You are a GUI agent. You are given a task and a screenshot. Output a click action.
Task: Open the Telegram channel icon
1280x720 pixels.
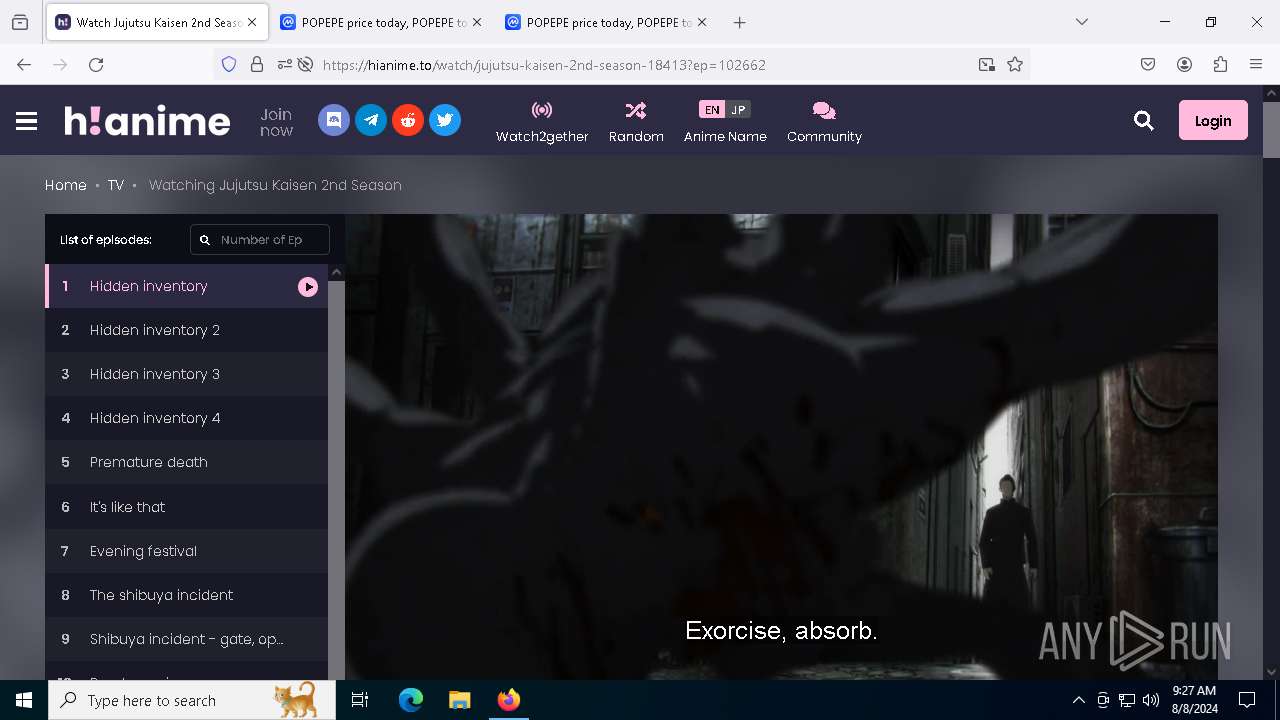[x=371, y=120]
